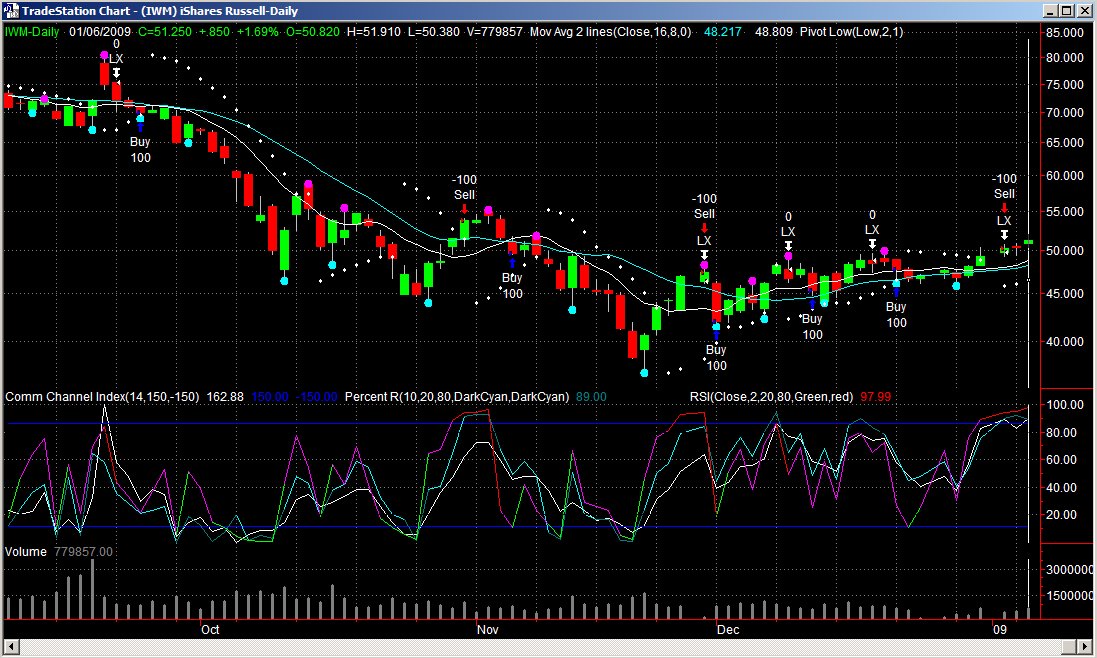Click the H=51.910 high value
Image resolution: width=1097 pixels, height=658 pixels.
[374, 32]
